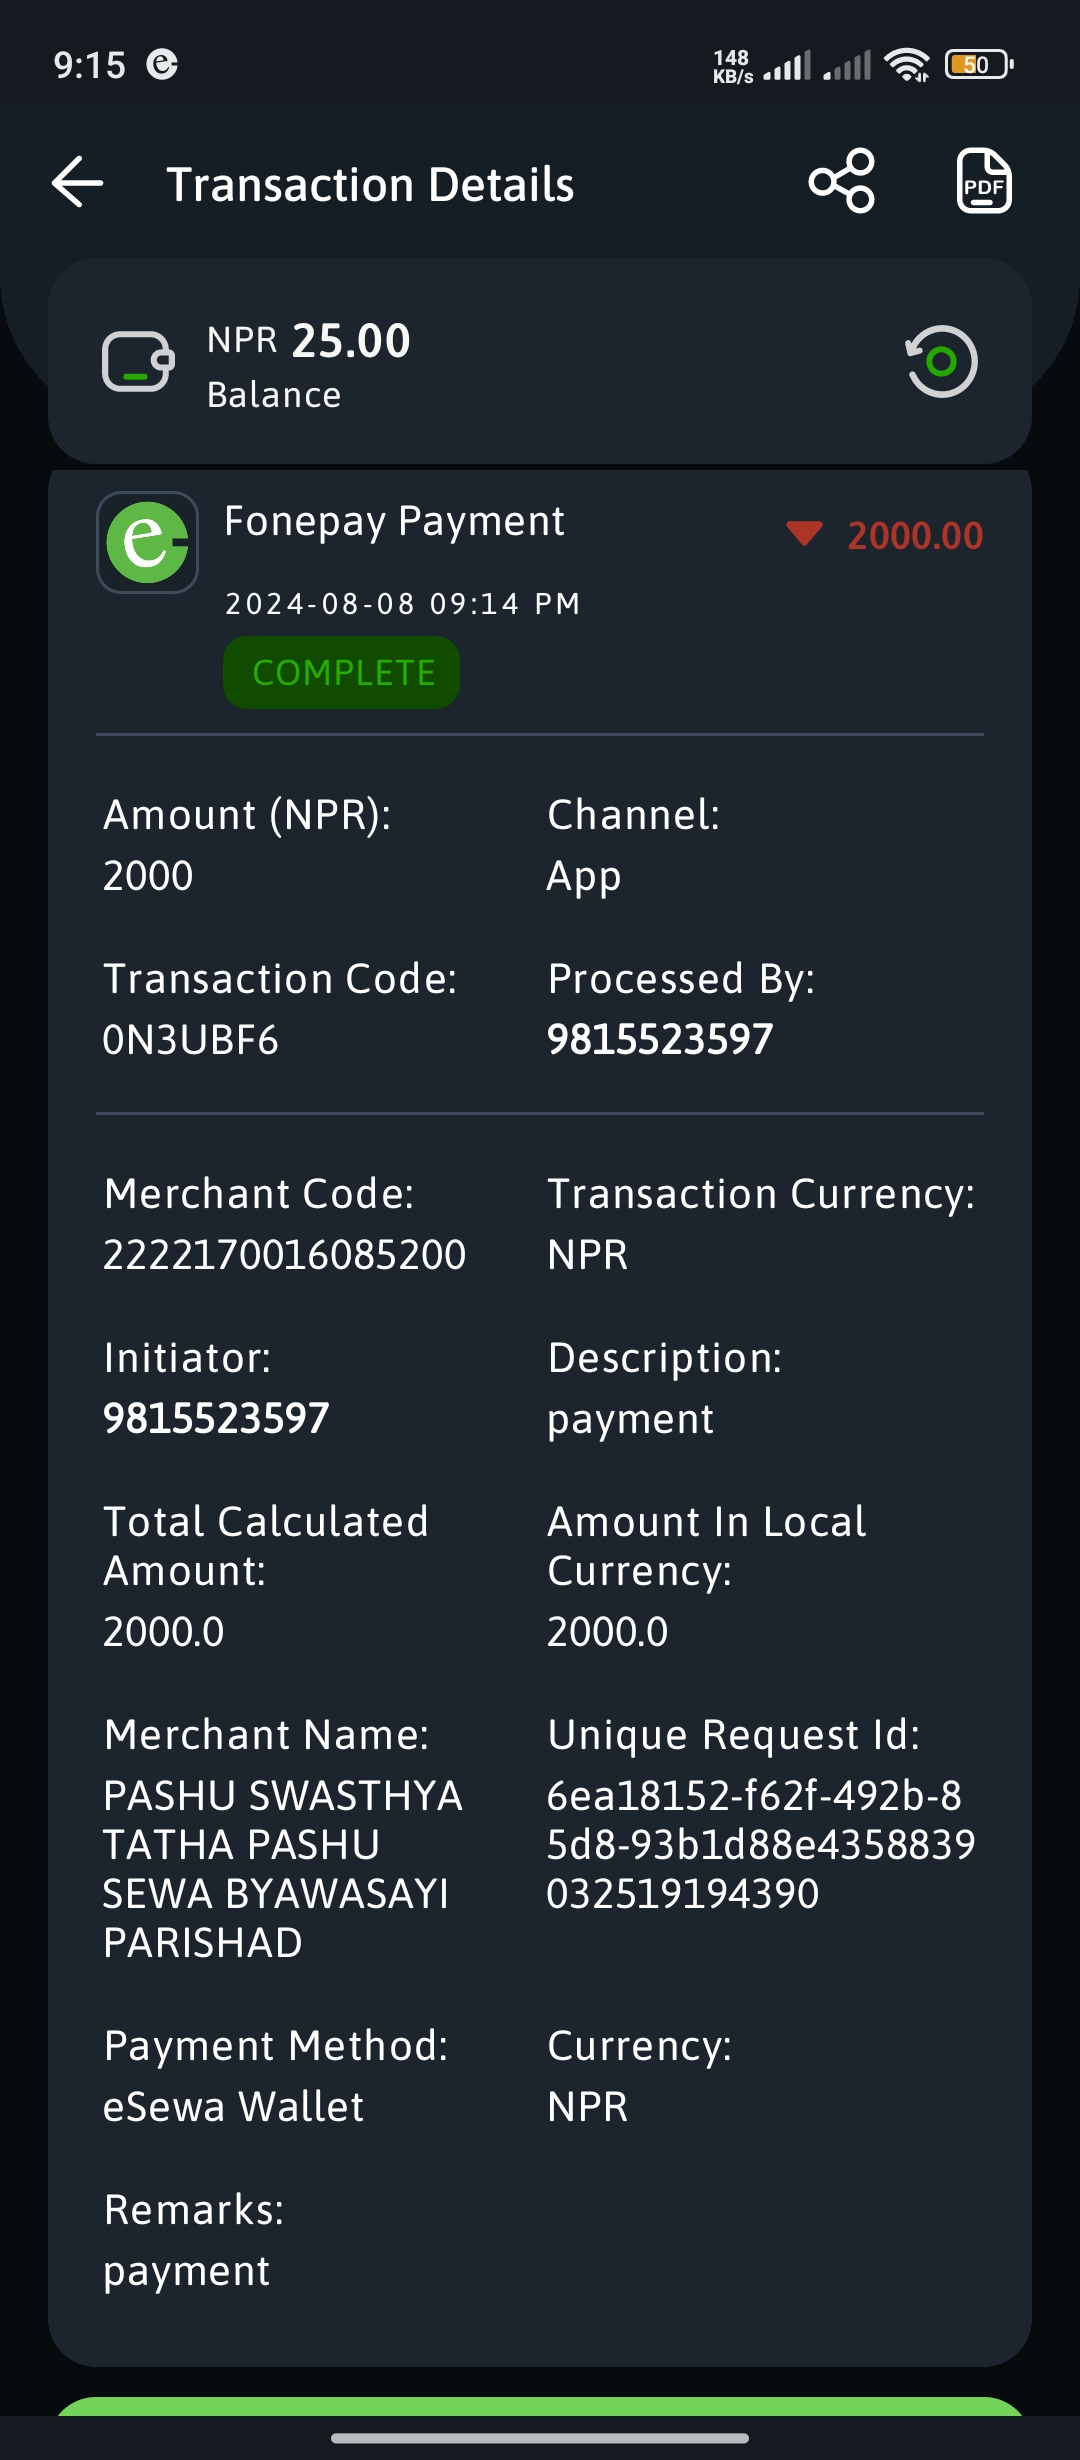Screen dimensions: 1080x2460
Task: Tap the home gesture bar
Action: [x=540, y=2438]
